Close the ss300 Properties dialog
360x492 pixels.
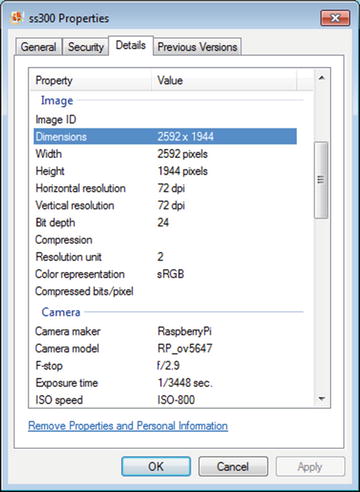(335, 18)
